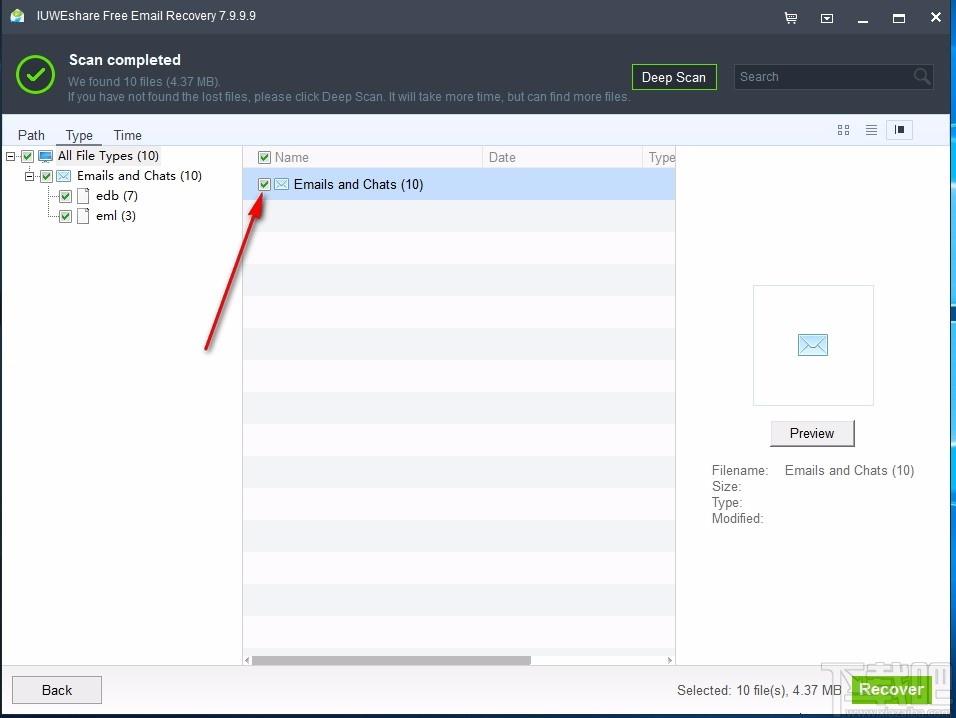The image size is (956, 718).
Task: Switch to thumbnail grid view
Action: pos(843,130)
